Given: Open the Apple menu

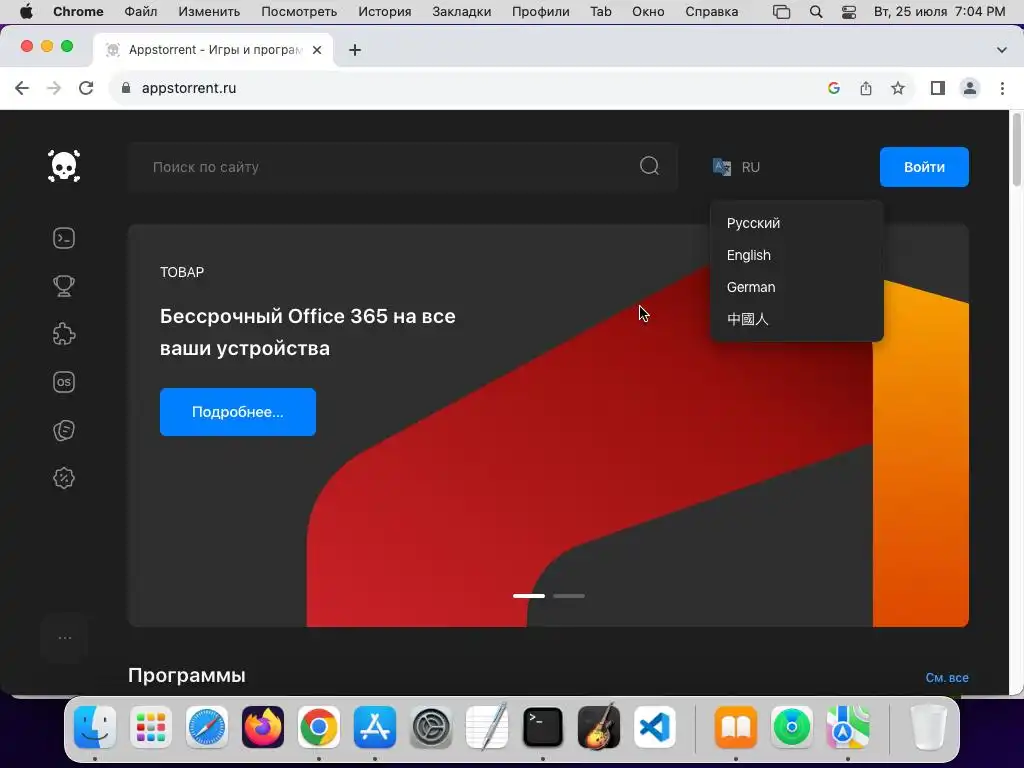Looking at the screenshot, I should point(26,12).
